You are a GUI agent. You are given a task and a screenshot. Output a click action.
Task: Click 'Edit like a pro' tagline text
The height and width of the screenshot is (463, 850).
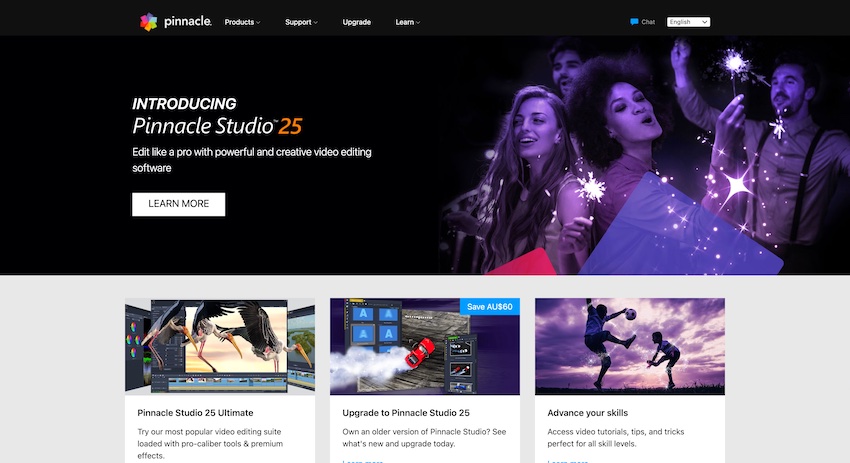252,160
